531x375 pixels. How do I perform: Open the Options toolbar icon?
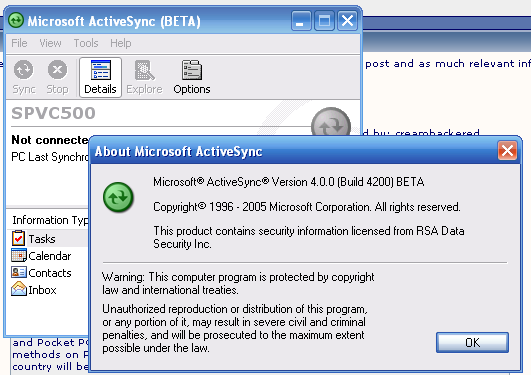point(192,77)
